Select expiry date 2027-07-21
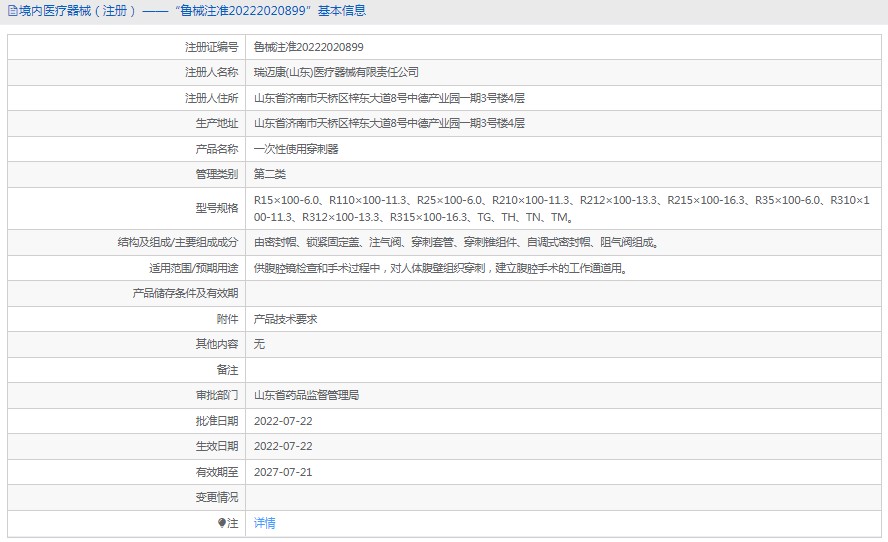 (x=283, y=472)
